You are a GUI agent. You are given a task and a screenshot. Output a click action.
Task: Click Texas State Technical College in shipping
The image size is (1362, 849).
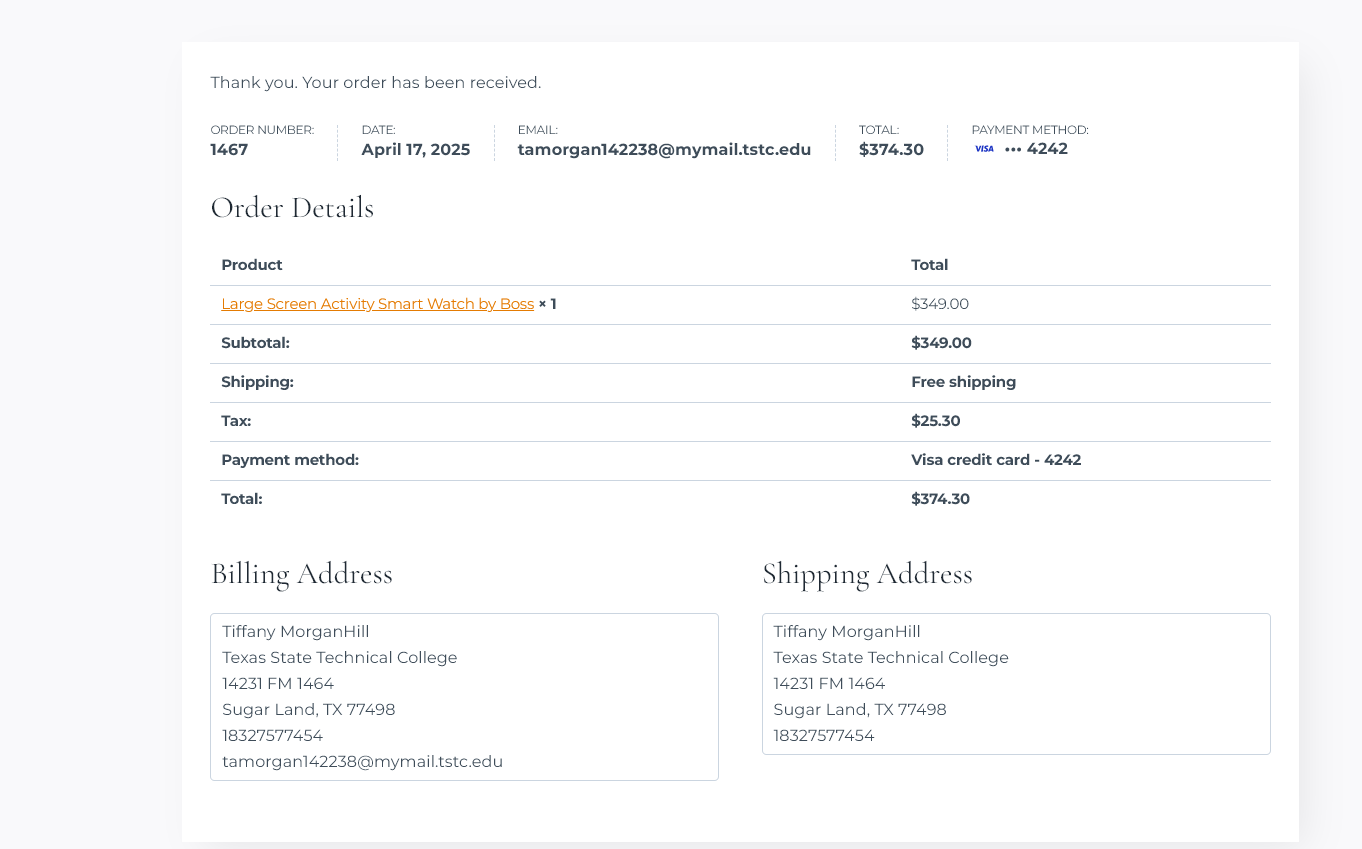[x=891, y=658]
